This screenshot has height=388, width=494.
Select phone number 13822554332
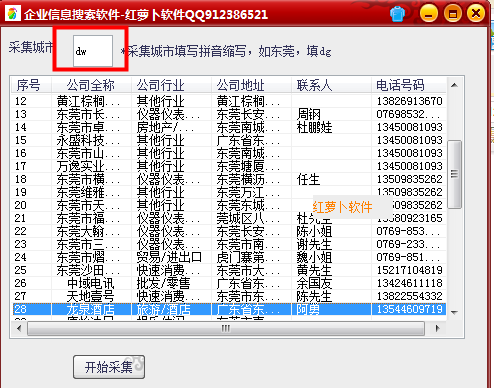coord(409,296)
